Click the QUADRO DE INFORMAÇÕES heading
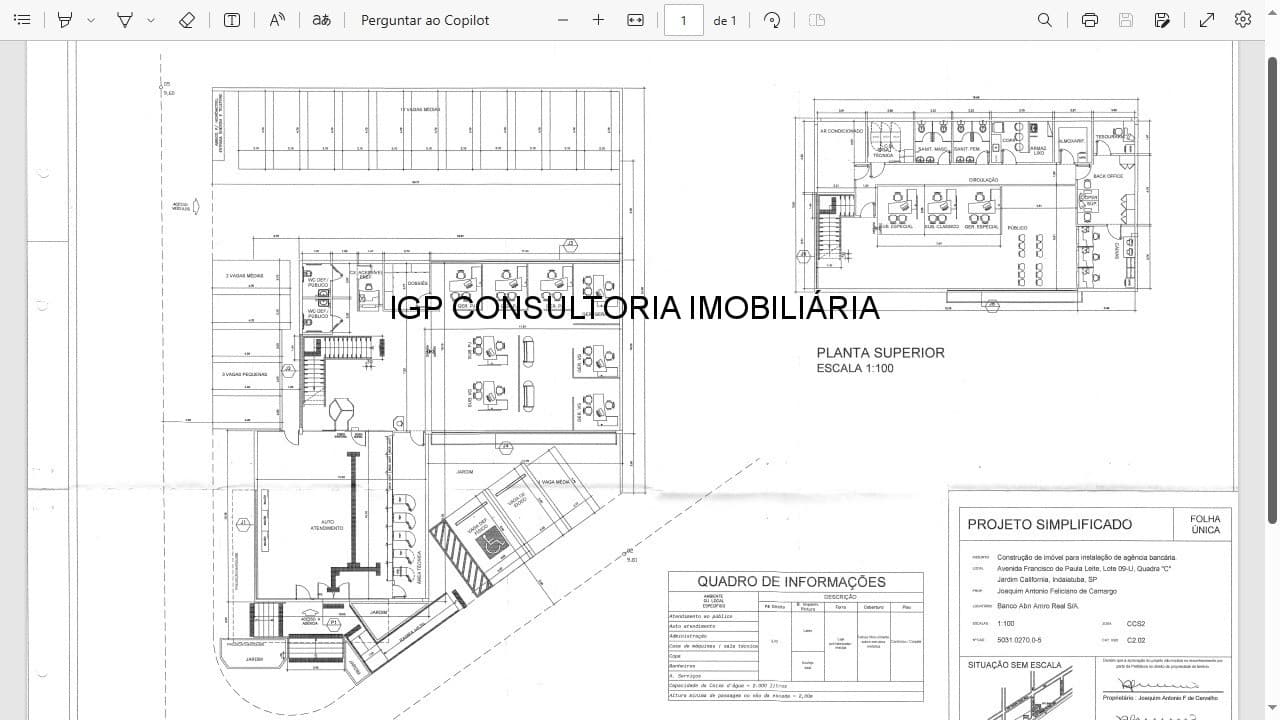 (791, 582)
